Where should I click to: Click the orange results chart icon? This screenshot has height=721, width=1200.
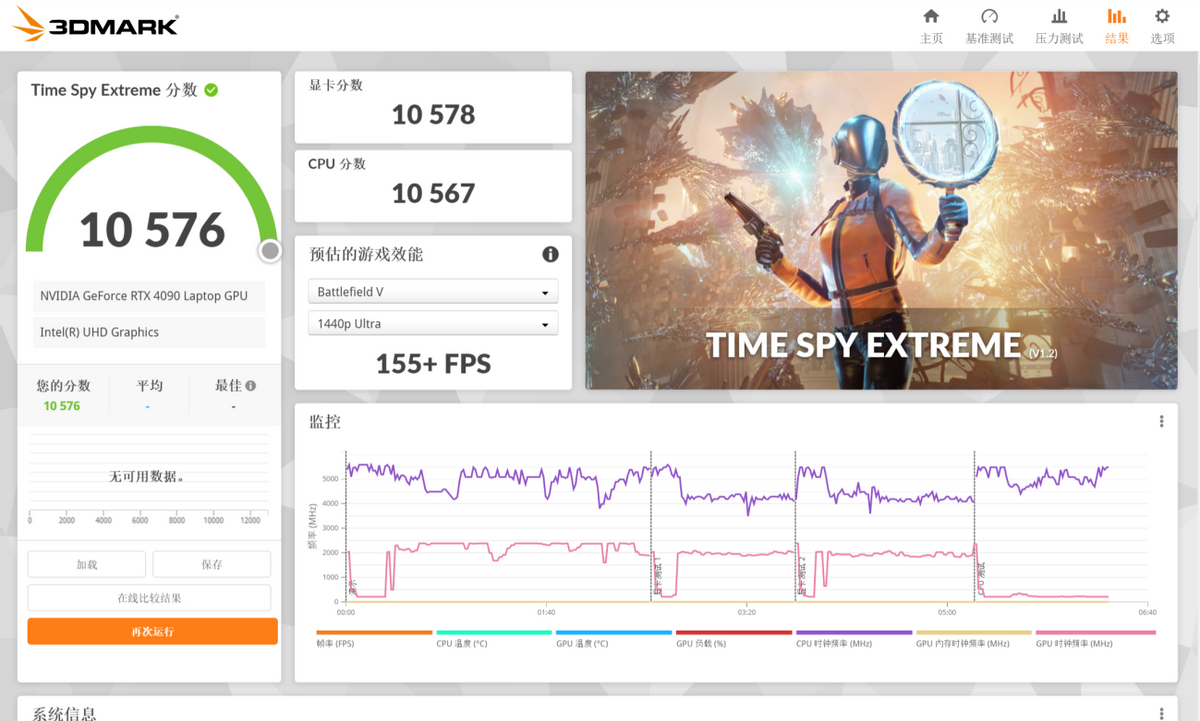[x=1117, y=16]
